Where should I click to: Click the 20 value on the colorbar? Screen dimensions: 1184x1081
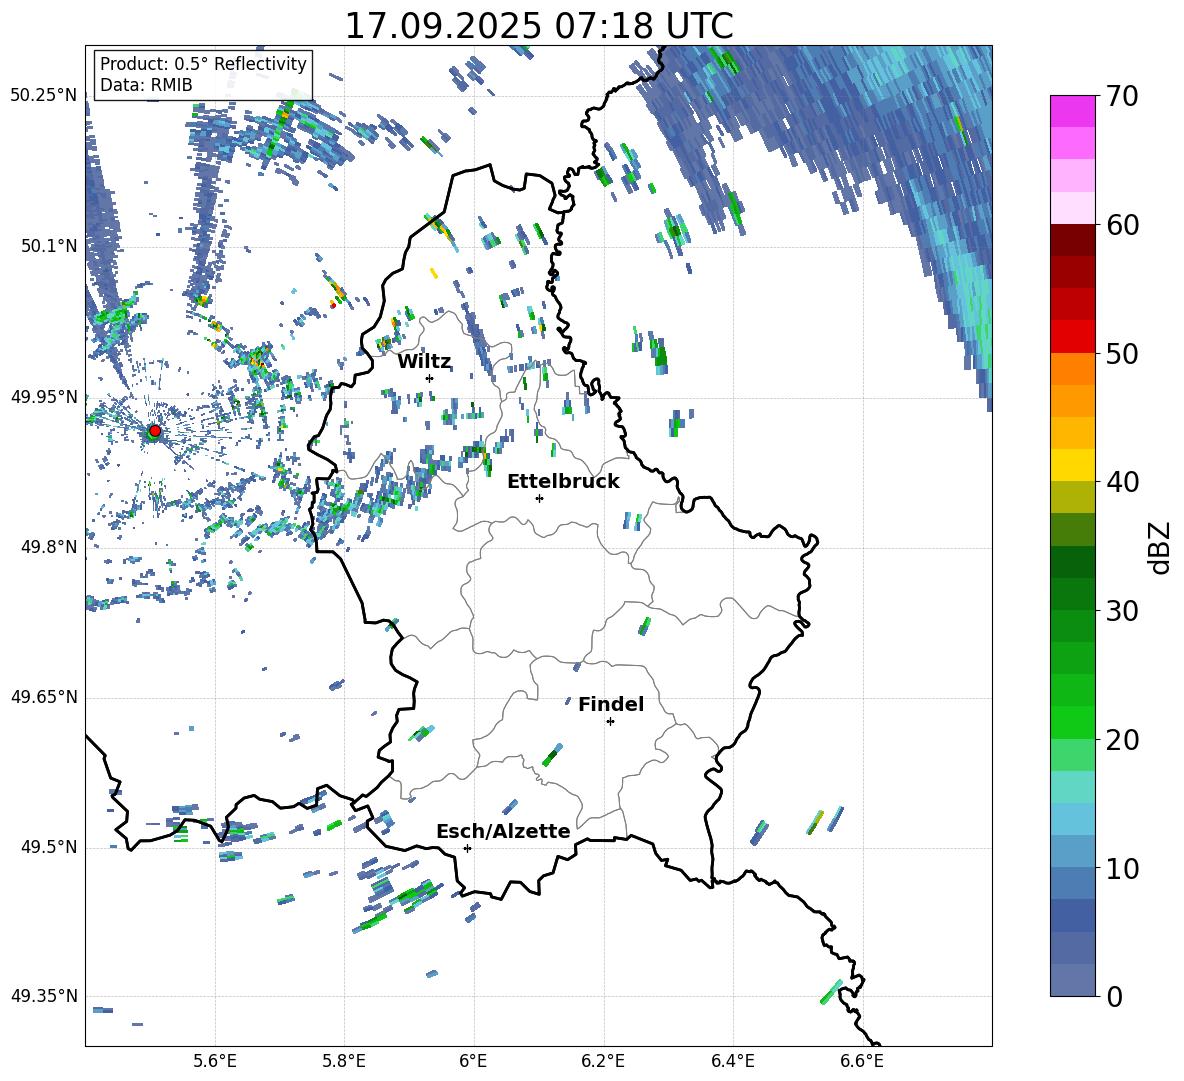point(1122,739)
